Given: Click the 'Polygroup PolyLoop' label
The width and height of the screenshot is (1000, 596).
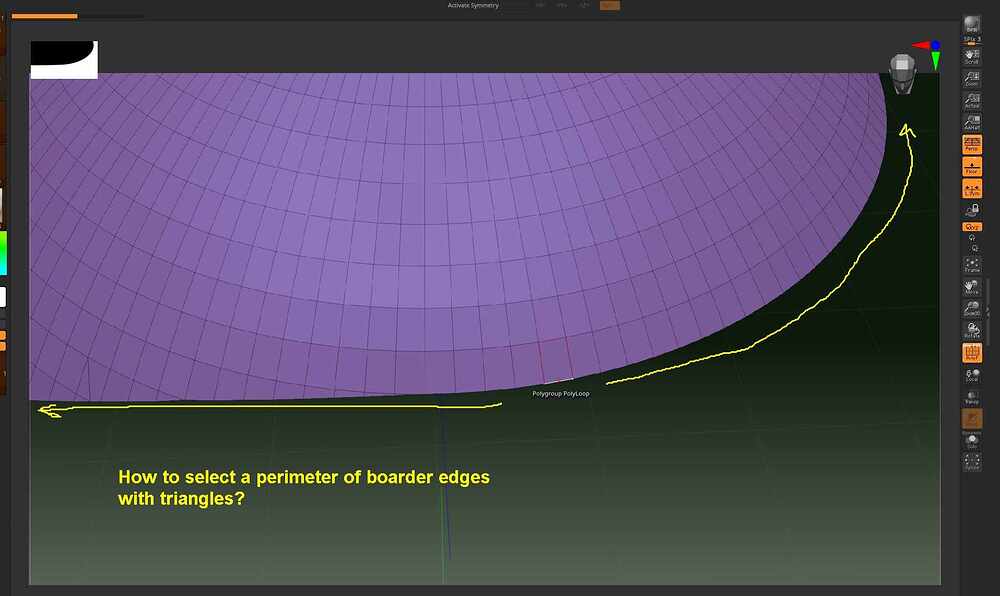Looking at the screenshot, I should click(x=561, y=393).
